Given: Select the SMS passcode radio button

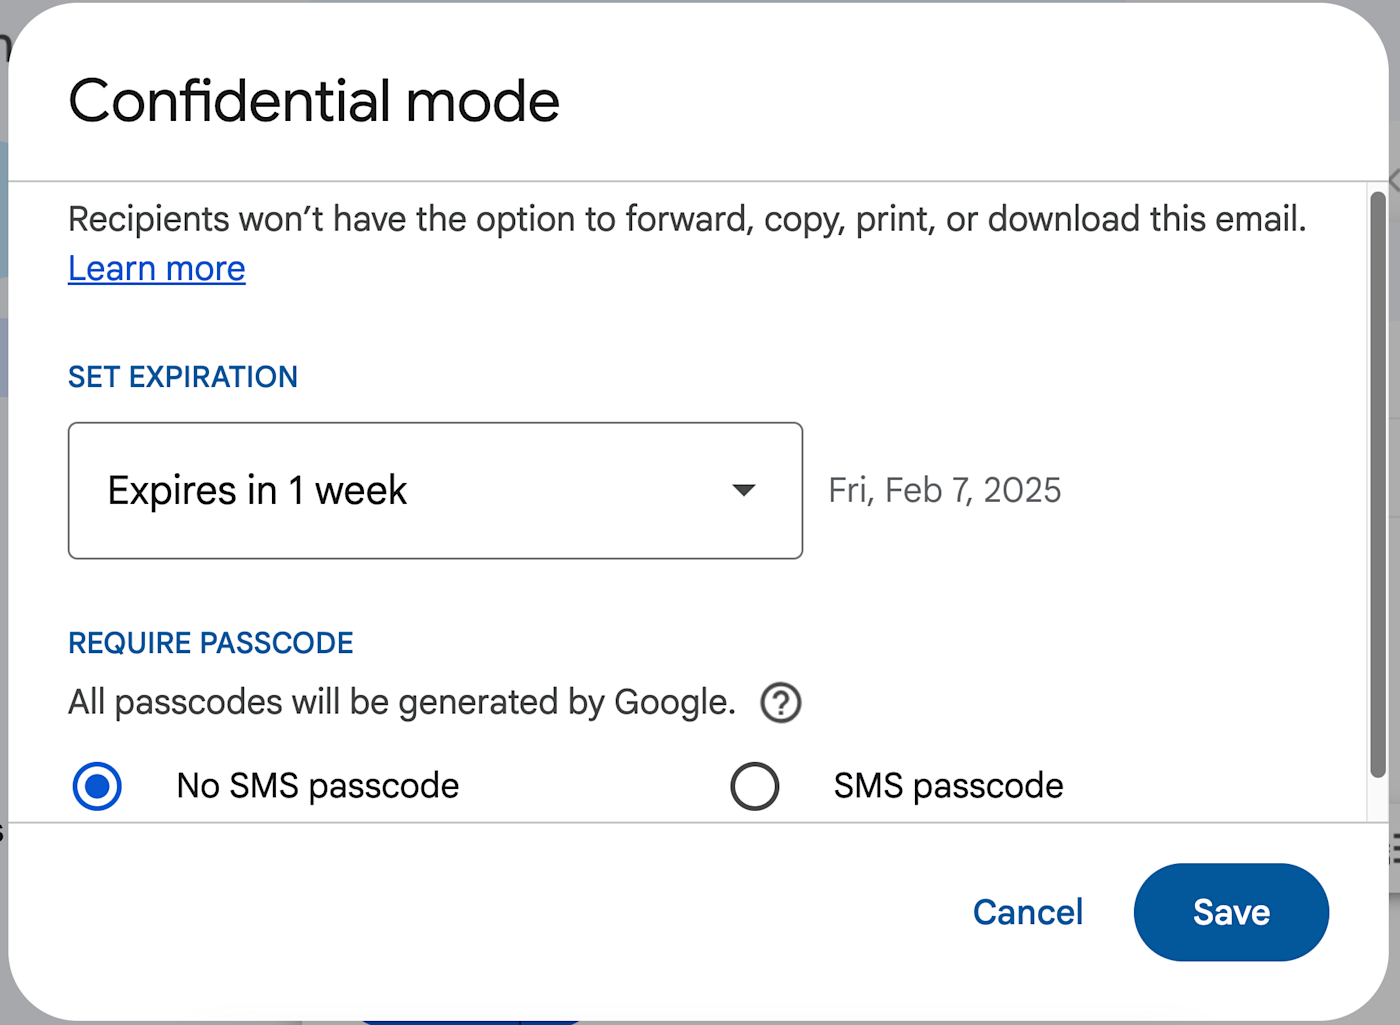Looking at the screenshot, I should pos(754,786).
